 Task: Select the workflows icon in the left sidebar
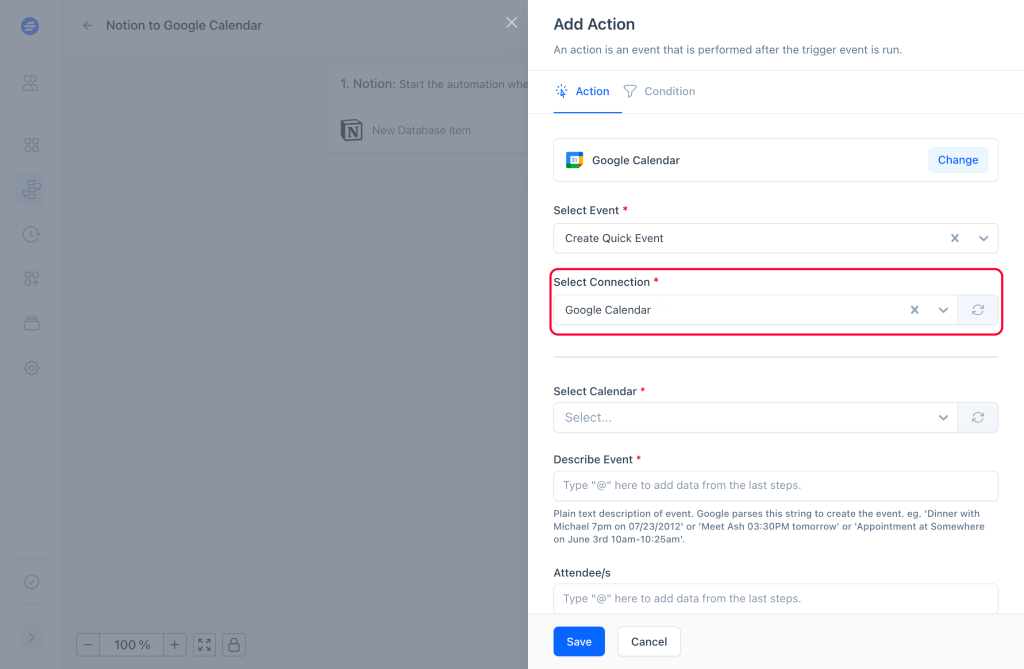(x=31, y=189)
